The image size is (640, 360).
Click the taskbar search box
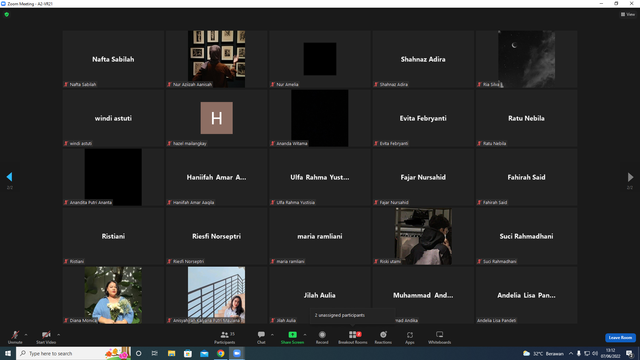(x=73, y=353)
